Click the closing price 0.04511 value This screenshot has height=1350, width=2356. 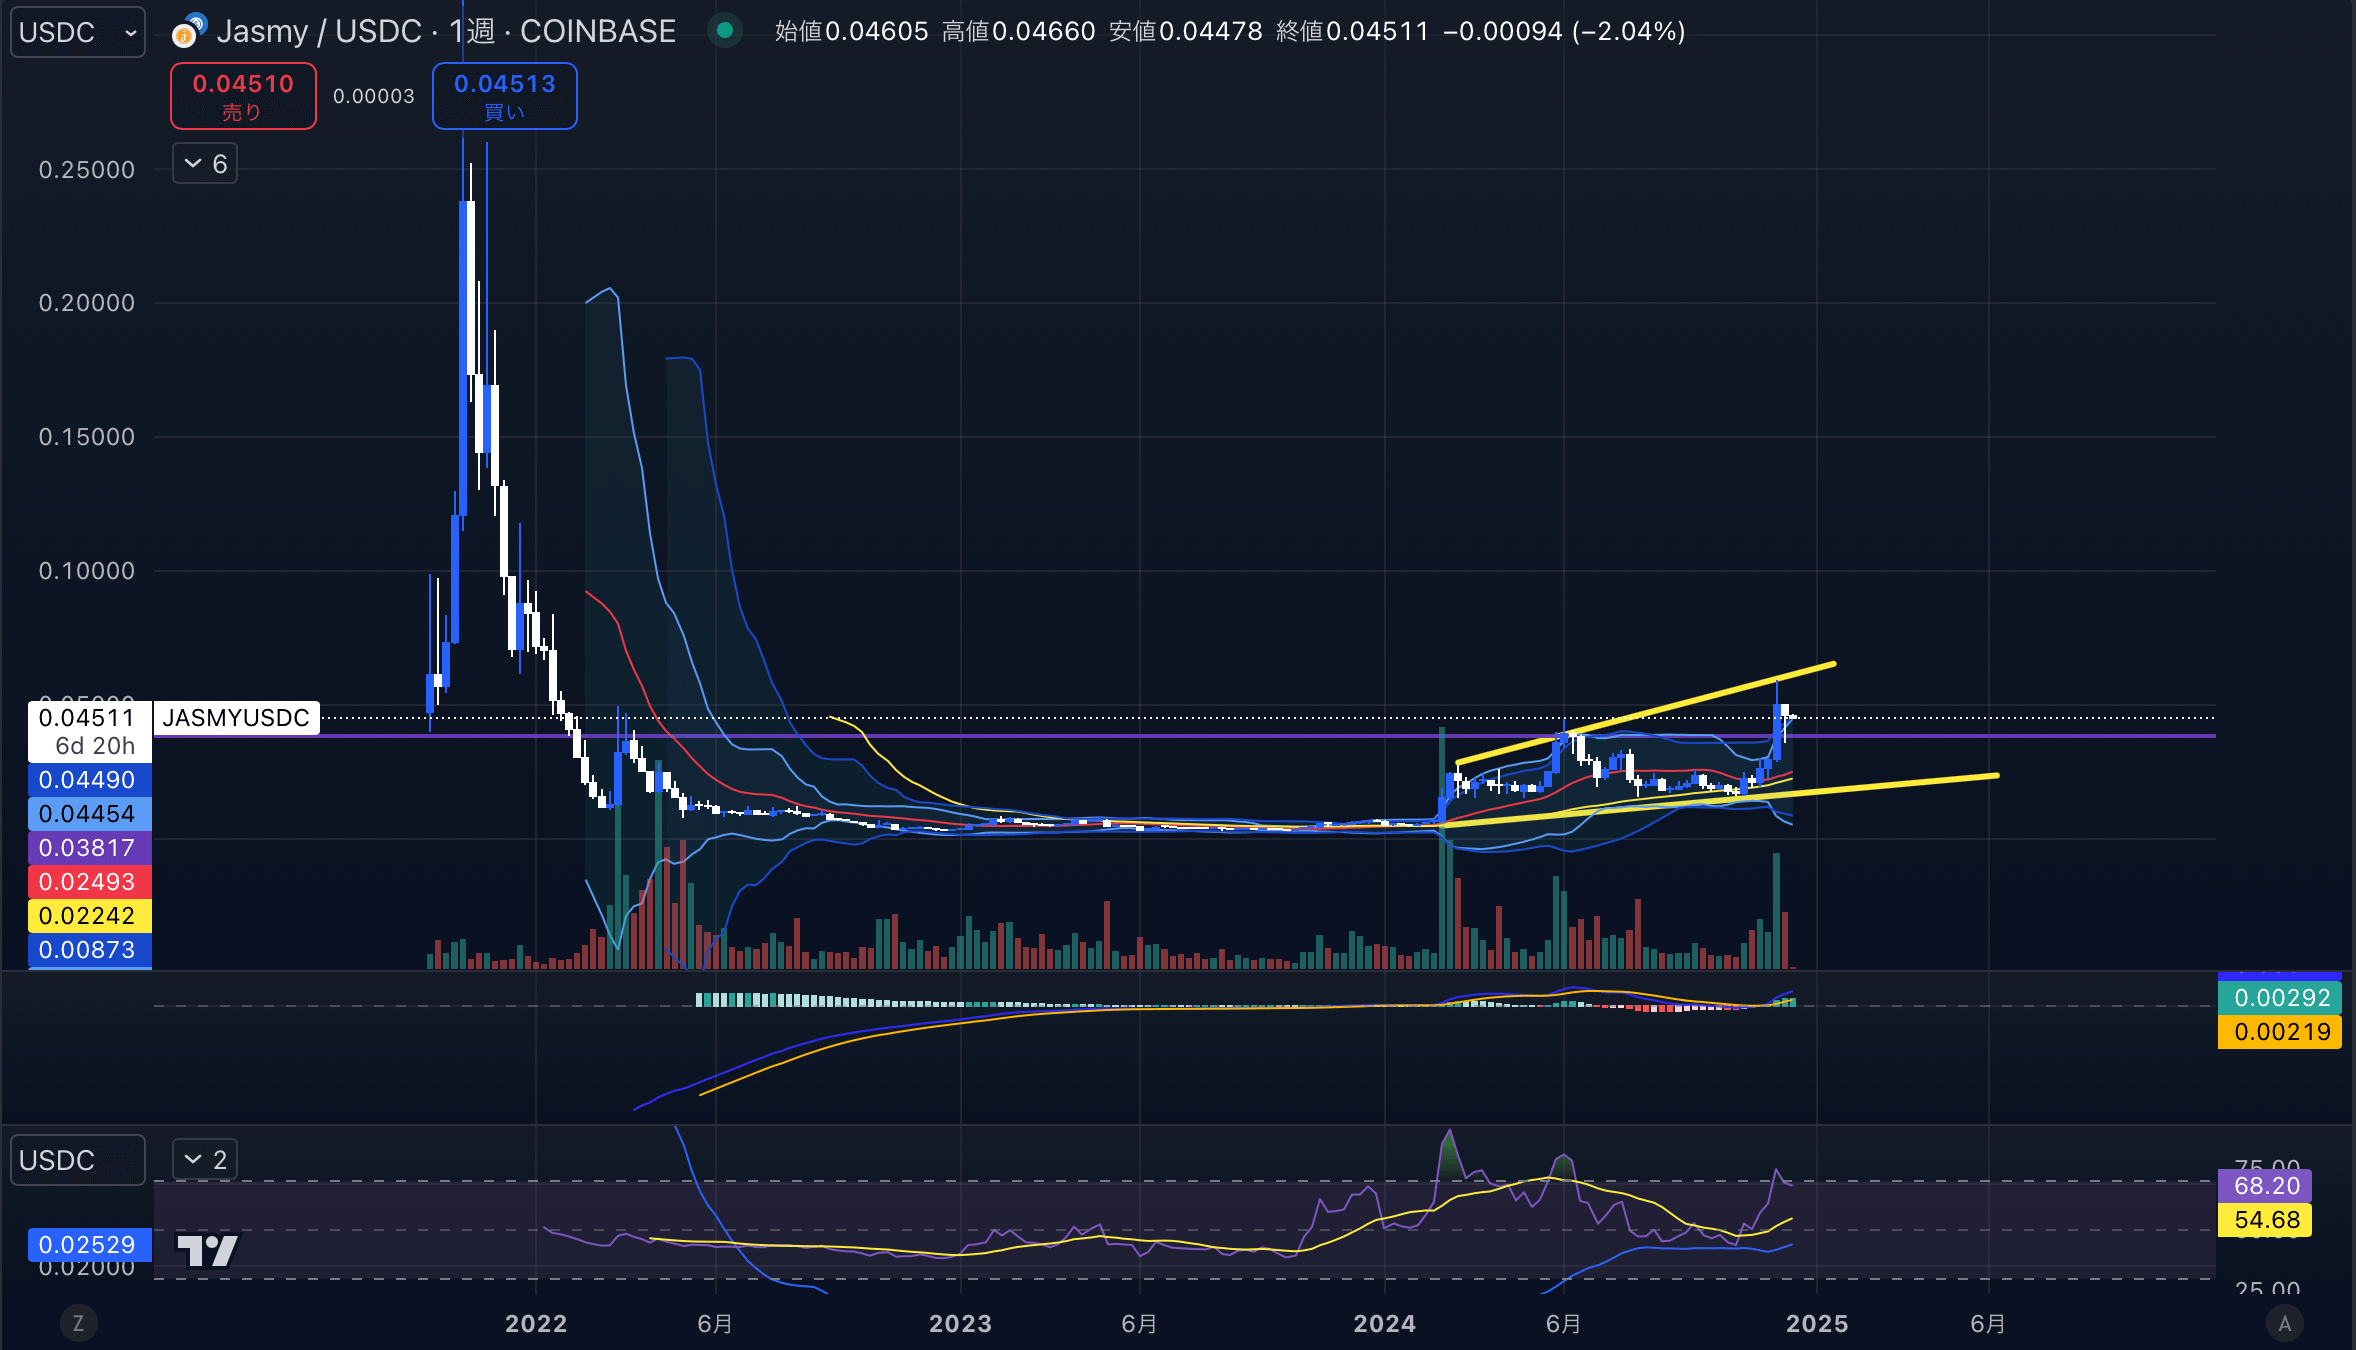click(1378, 31)
